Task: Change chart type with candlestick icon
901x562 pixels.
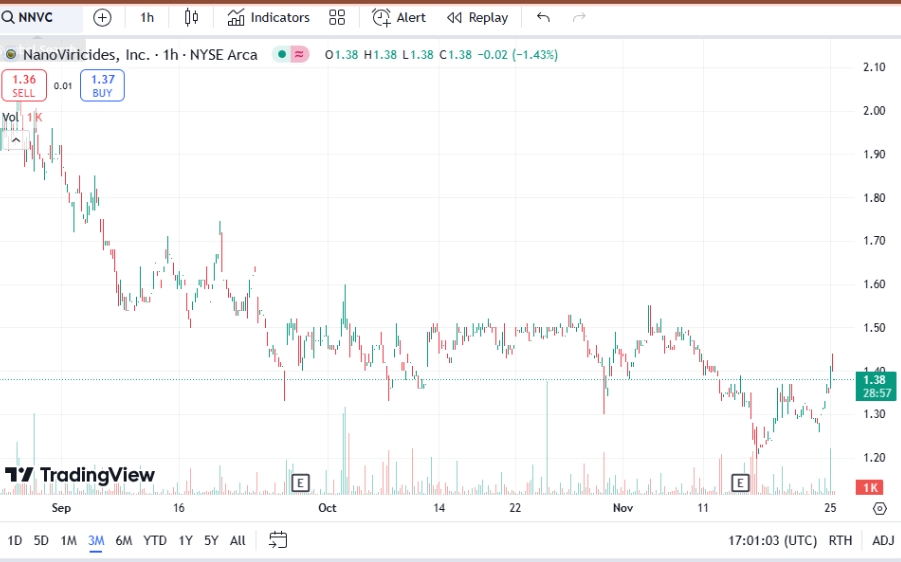Action: [191, 18]
